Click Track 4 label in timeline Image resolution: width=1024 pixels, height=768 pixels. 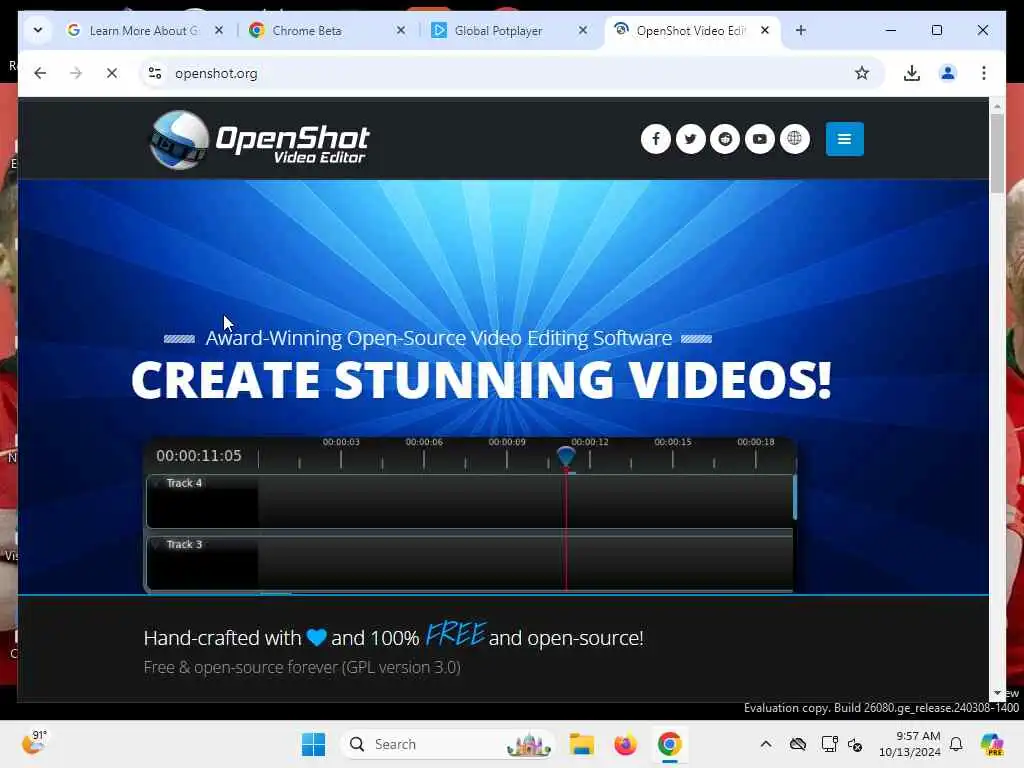click(x=184, y=483)
